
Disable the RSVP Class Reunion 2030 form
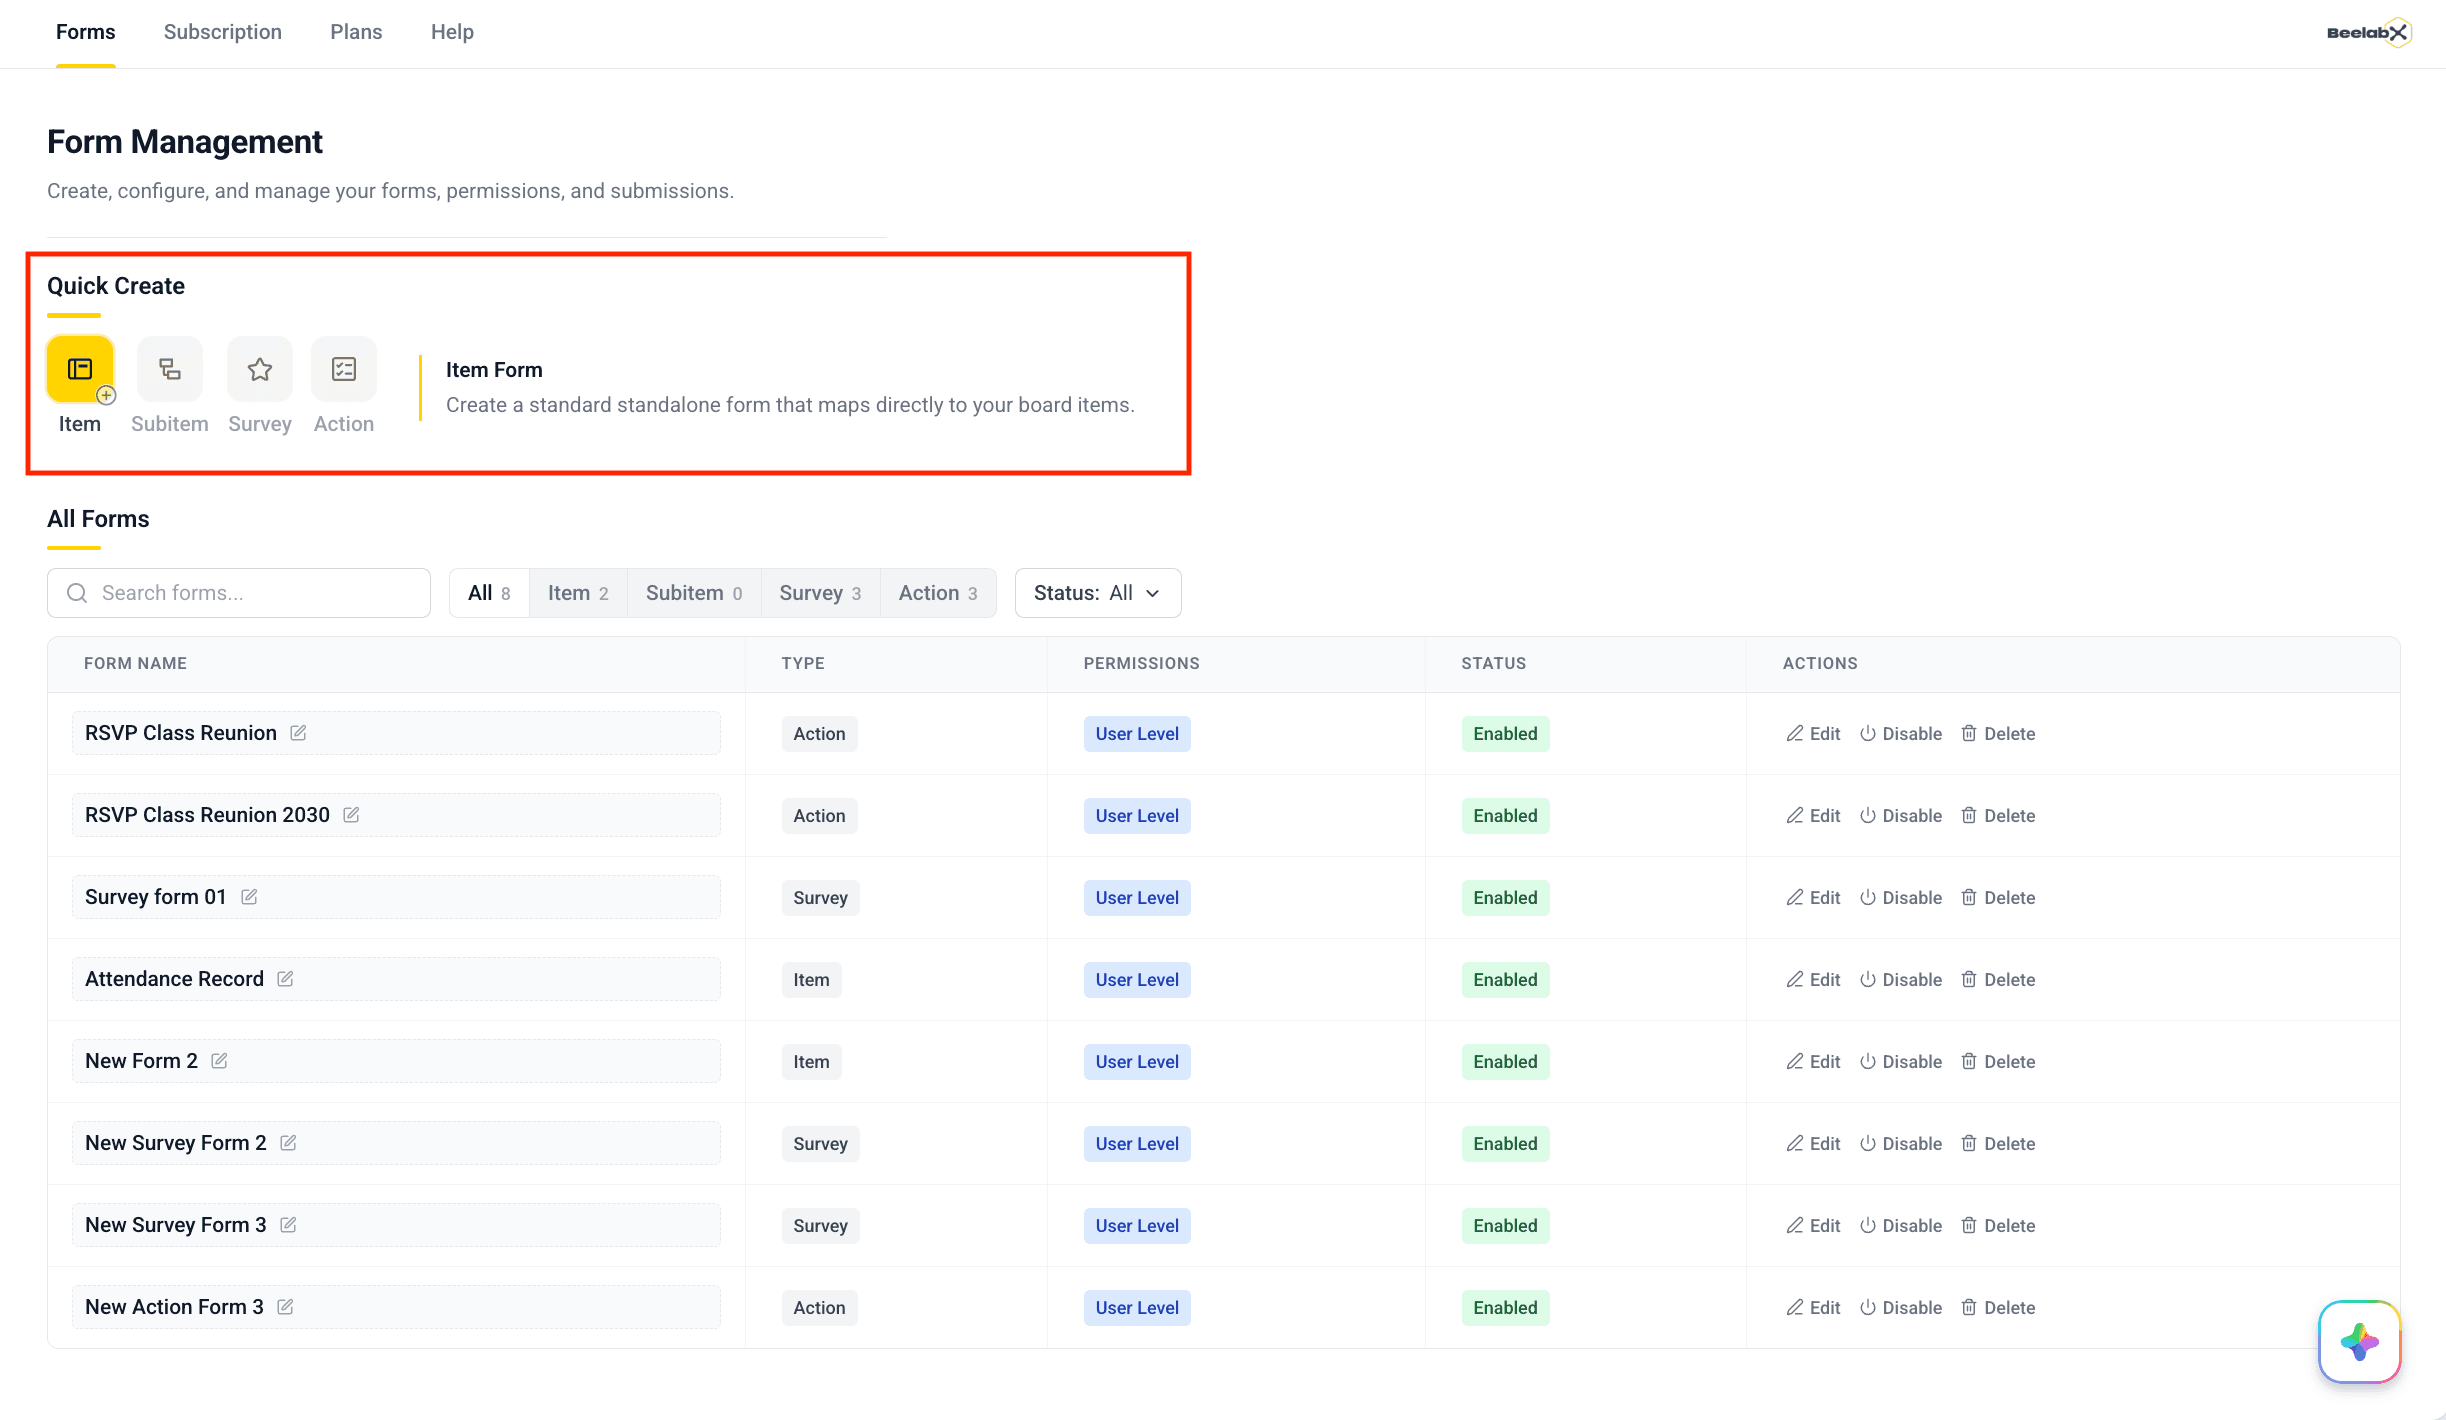[1901, 816]
